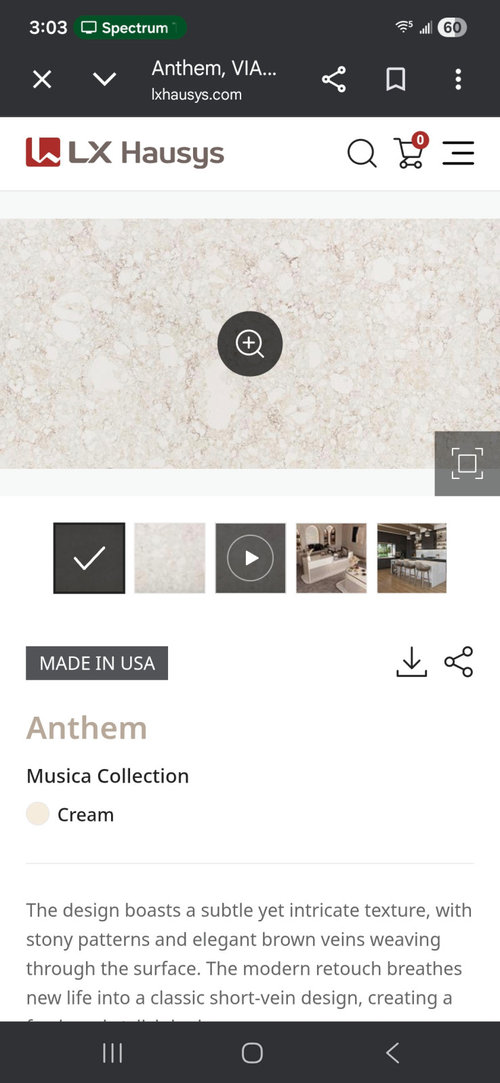
Task: Select the second cream texture thumbnail
Action: 170,558
